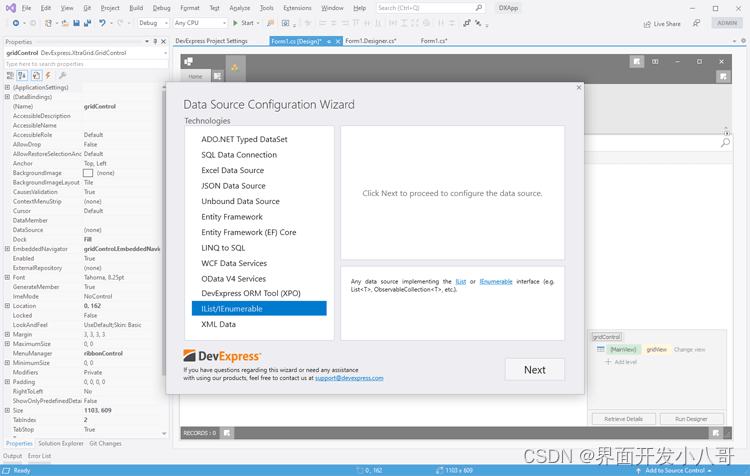Viewport: 750px width, 476px height.
Task: Open the File menu
Action: tap(26, 8)
